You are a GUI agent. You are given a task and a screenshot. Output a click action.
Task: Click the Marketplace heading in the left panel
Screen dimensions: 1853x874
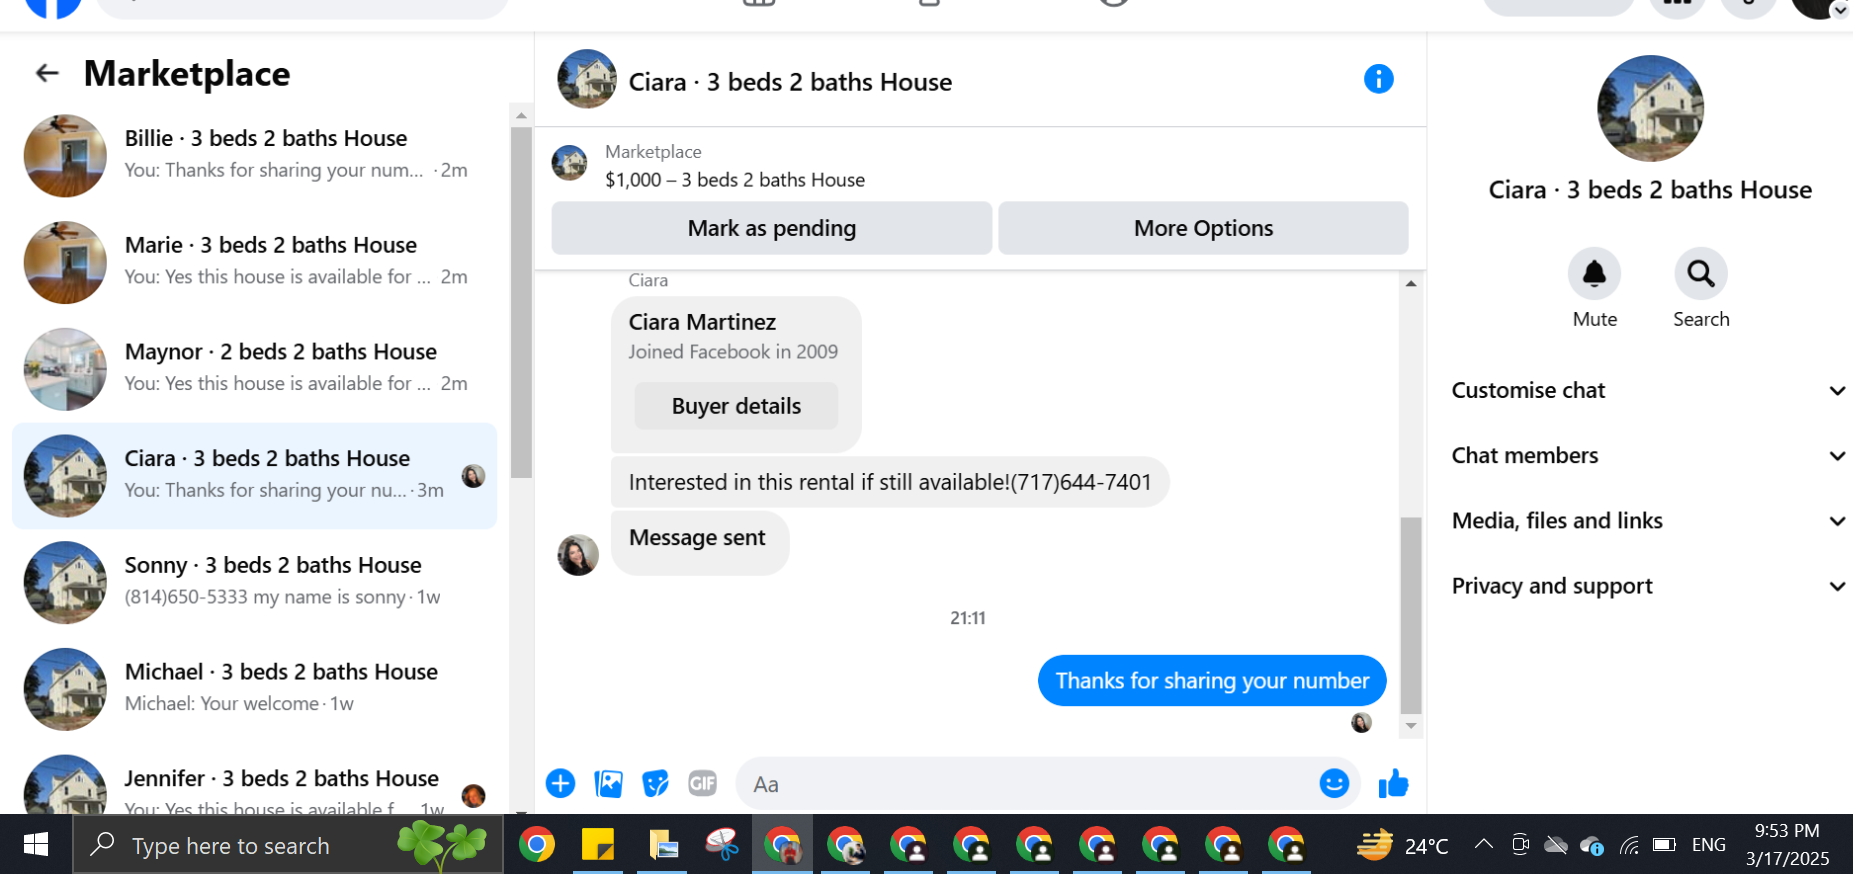(x=187, y=73)
